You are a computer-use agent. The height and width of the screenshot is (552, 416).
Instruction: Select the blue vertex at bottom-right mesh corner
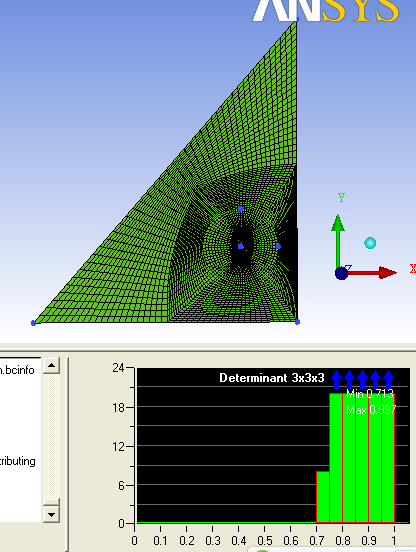[x=297, y=322]
